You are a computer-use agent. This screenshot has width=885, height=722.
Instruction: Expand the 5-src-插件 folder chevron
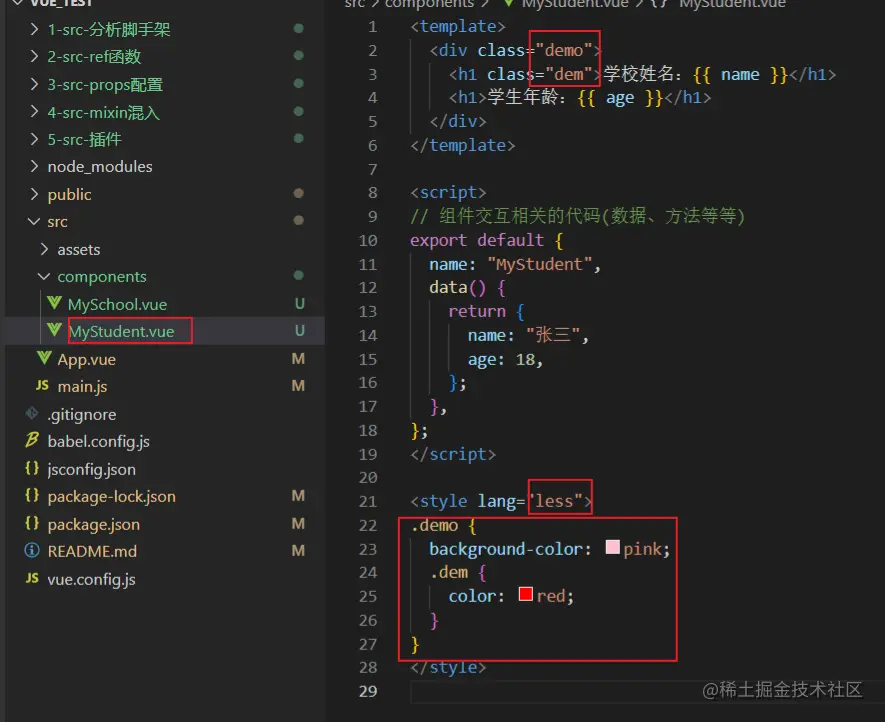(x=34, y=139)
